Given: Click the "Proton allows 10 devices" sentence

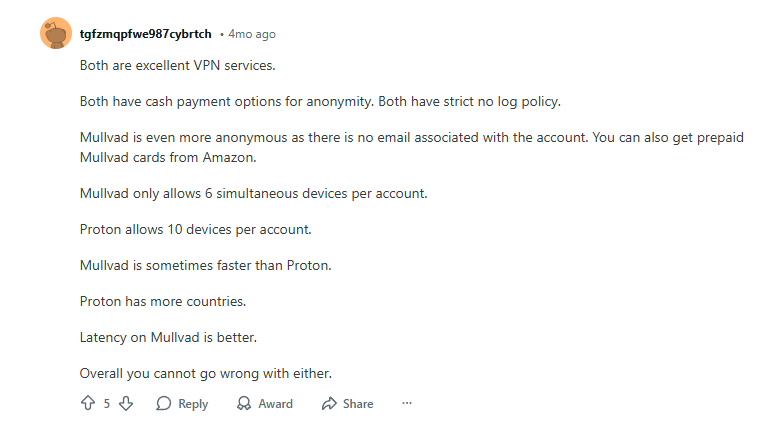Looking at the screenshot, I should (x=196, y=229).
